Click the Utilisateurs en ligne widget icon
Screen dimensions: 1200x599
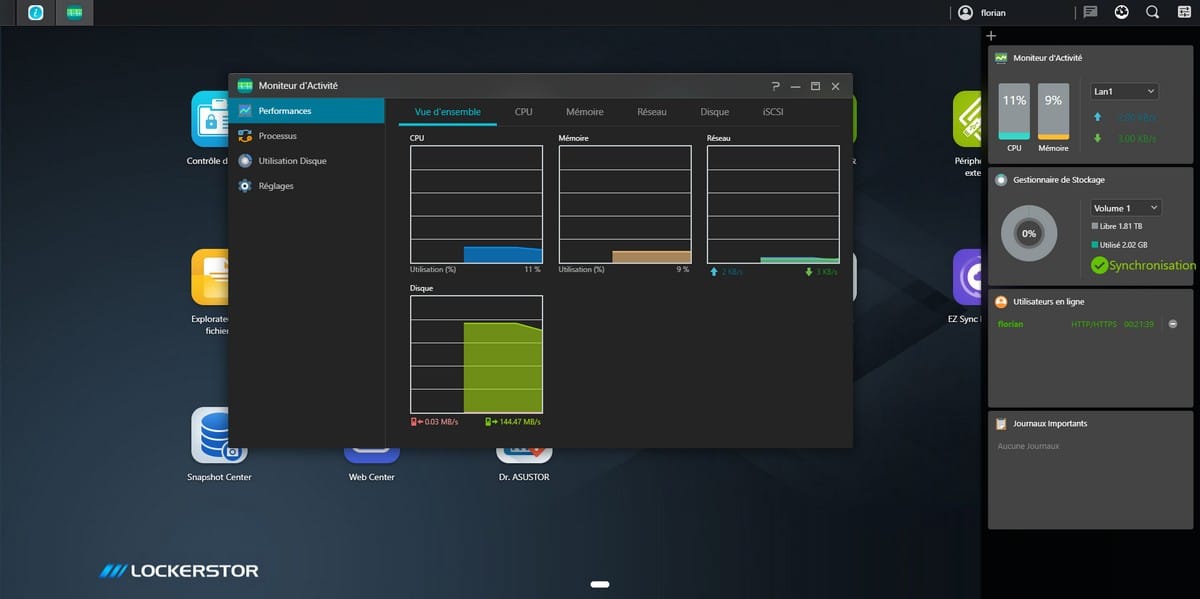click(1001, 301)
